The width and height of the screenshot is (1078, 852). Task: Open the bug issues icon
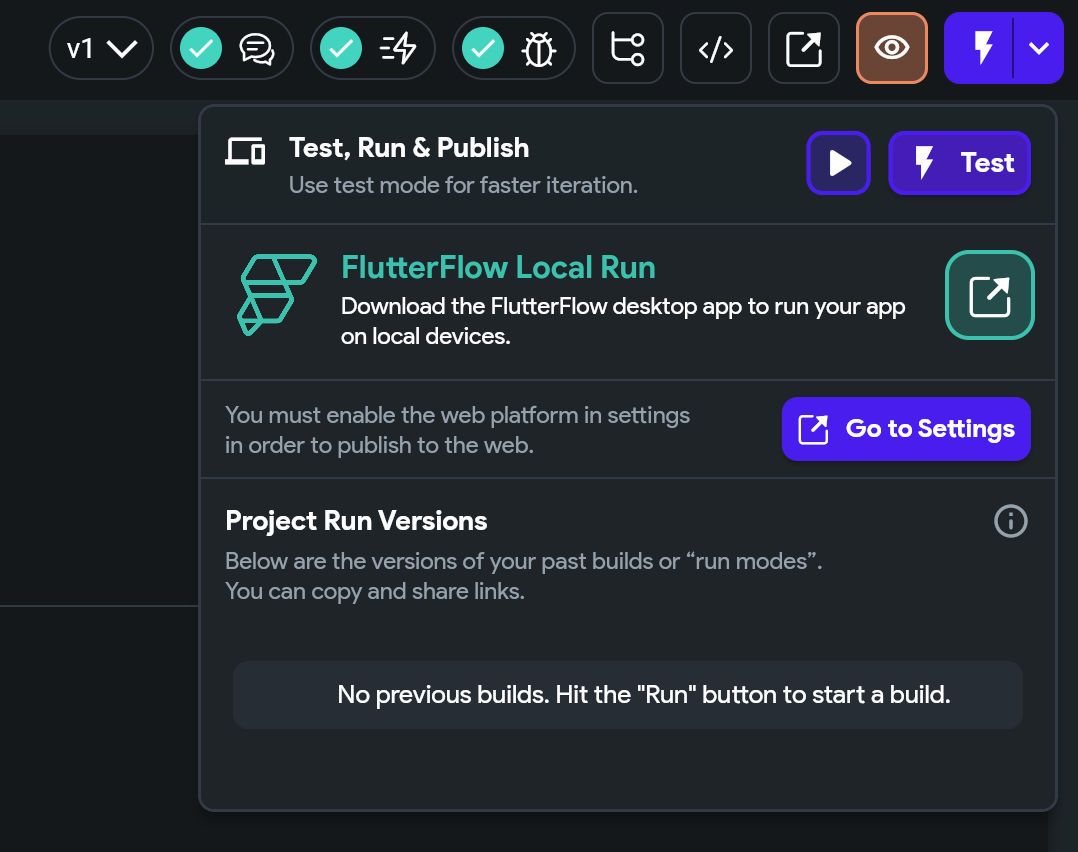click(x=538, y=50)
